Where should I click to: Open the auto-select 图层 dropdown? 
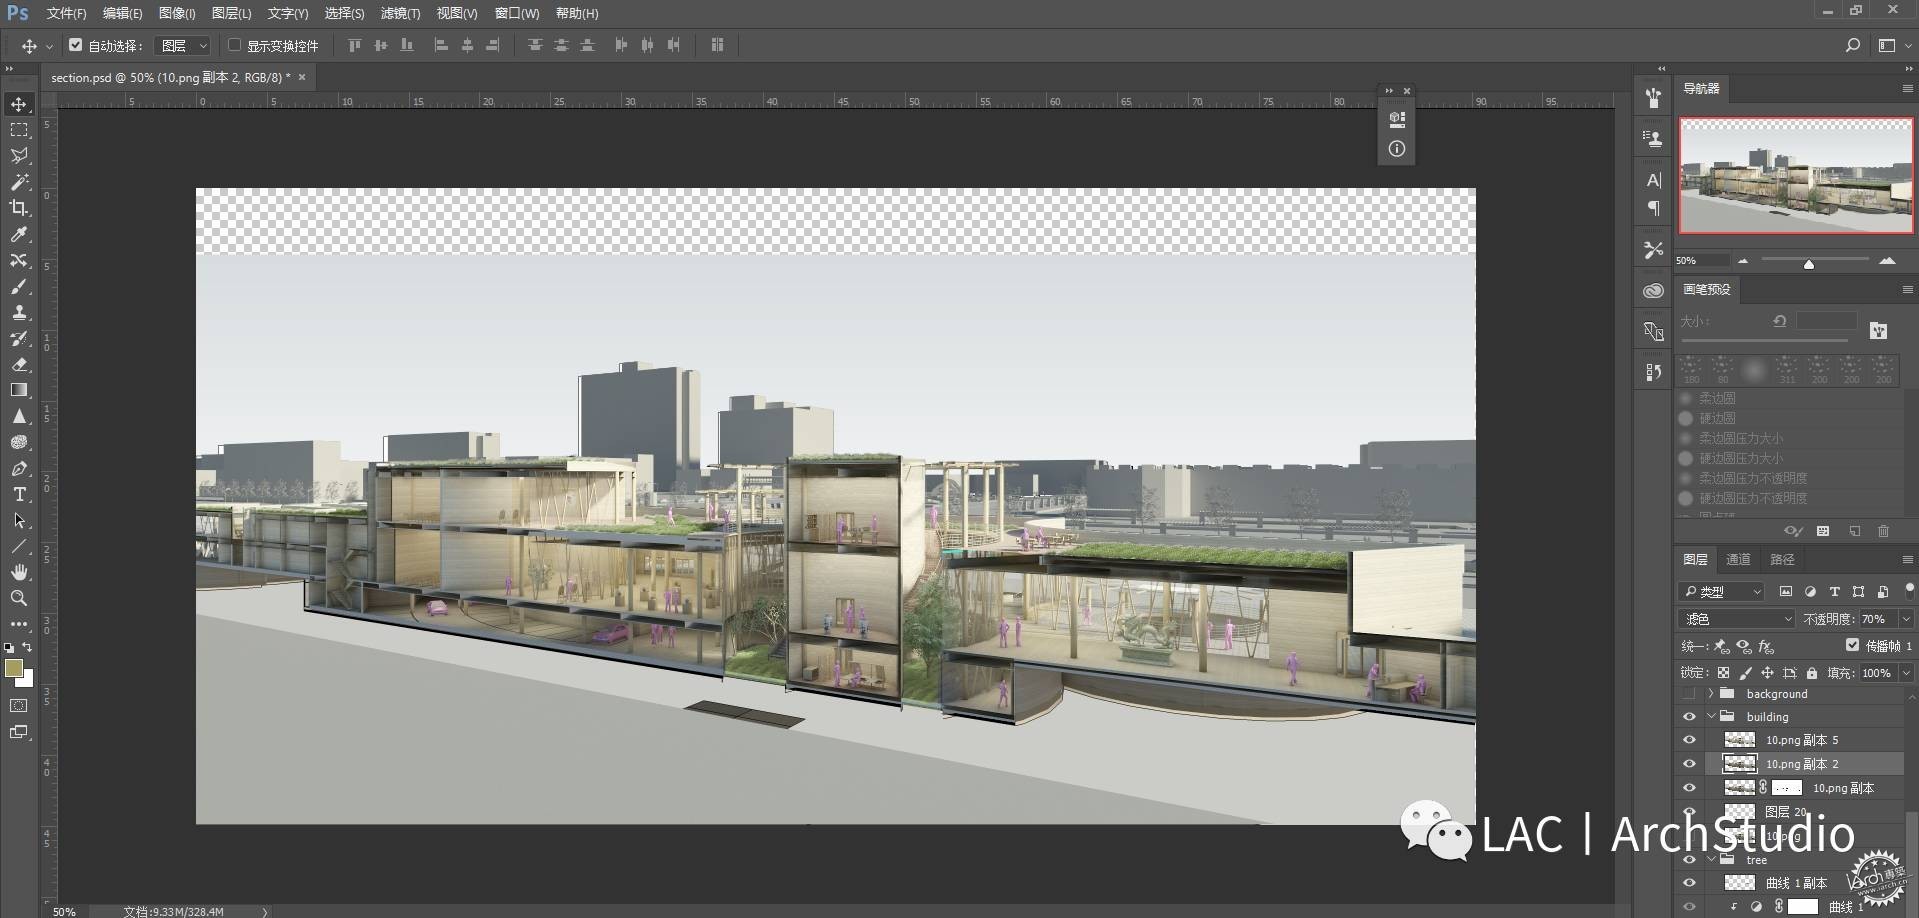184,46
